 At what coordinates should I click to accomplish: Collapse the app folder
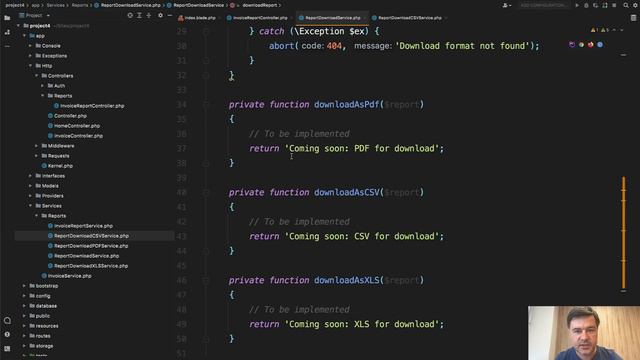click(x=24, y=36)
